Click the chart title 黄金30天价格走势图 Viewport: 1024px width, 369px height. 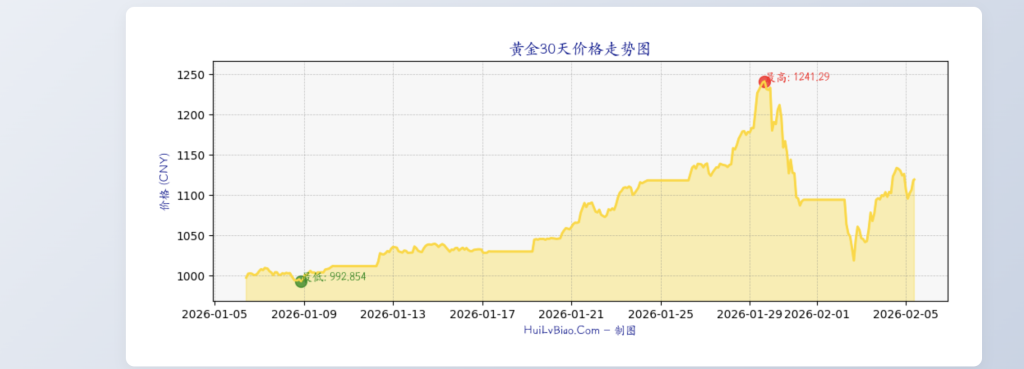pos(580,49)
